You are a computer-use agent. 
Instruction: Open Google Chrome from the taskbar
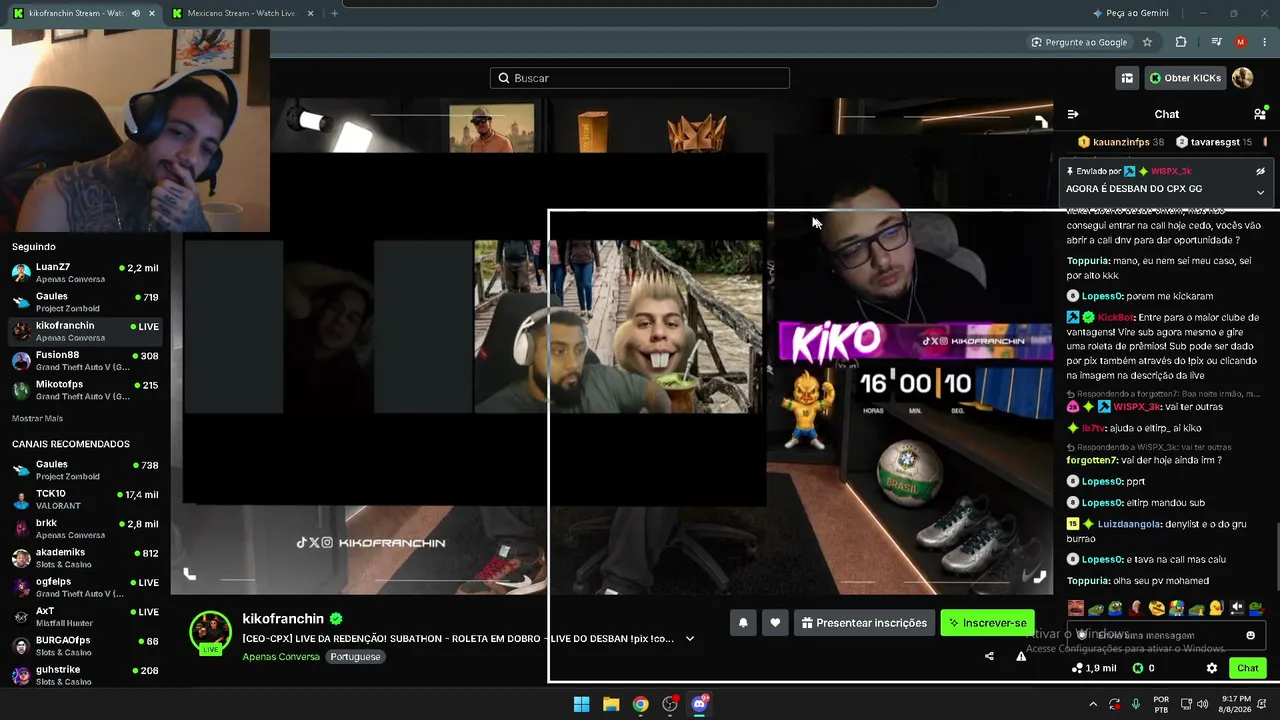[640, 704]
